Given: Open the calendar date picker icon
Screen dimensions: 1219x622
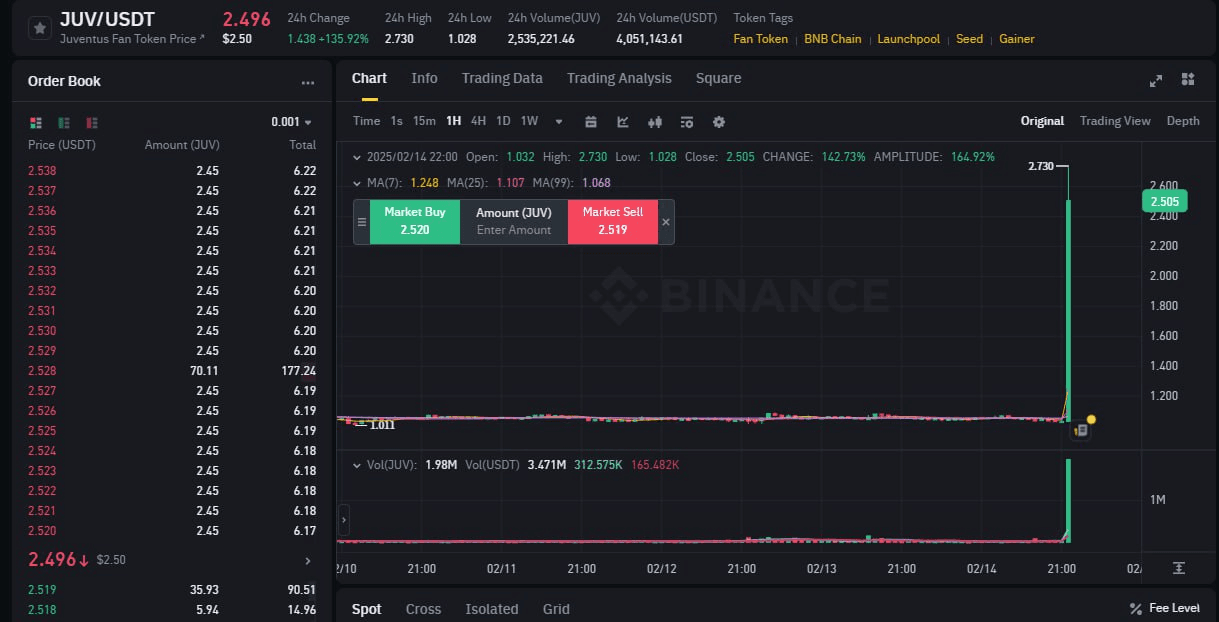Looking at the screenshot, I should tap(591, 122).
